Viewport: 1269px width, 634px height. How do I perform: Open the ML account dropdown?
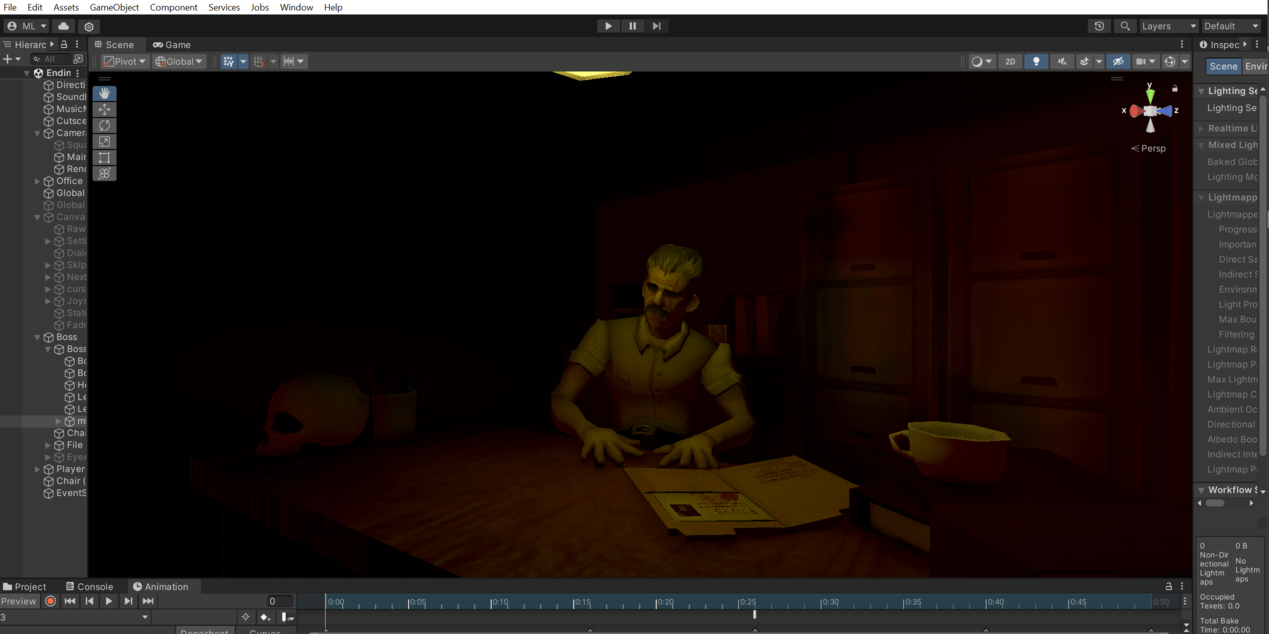tap(27, 26)
